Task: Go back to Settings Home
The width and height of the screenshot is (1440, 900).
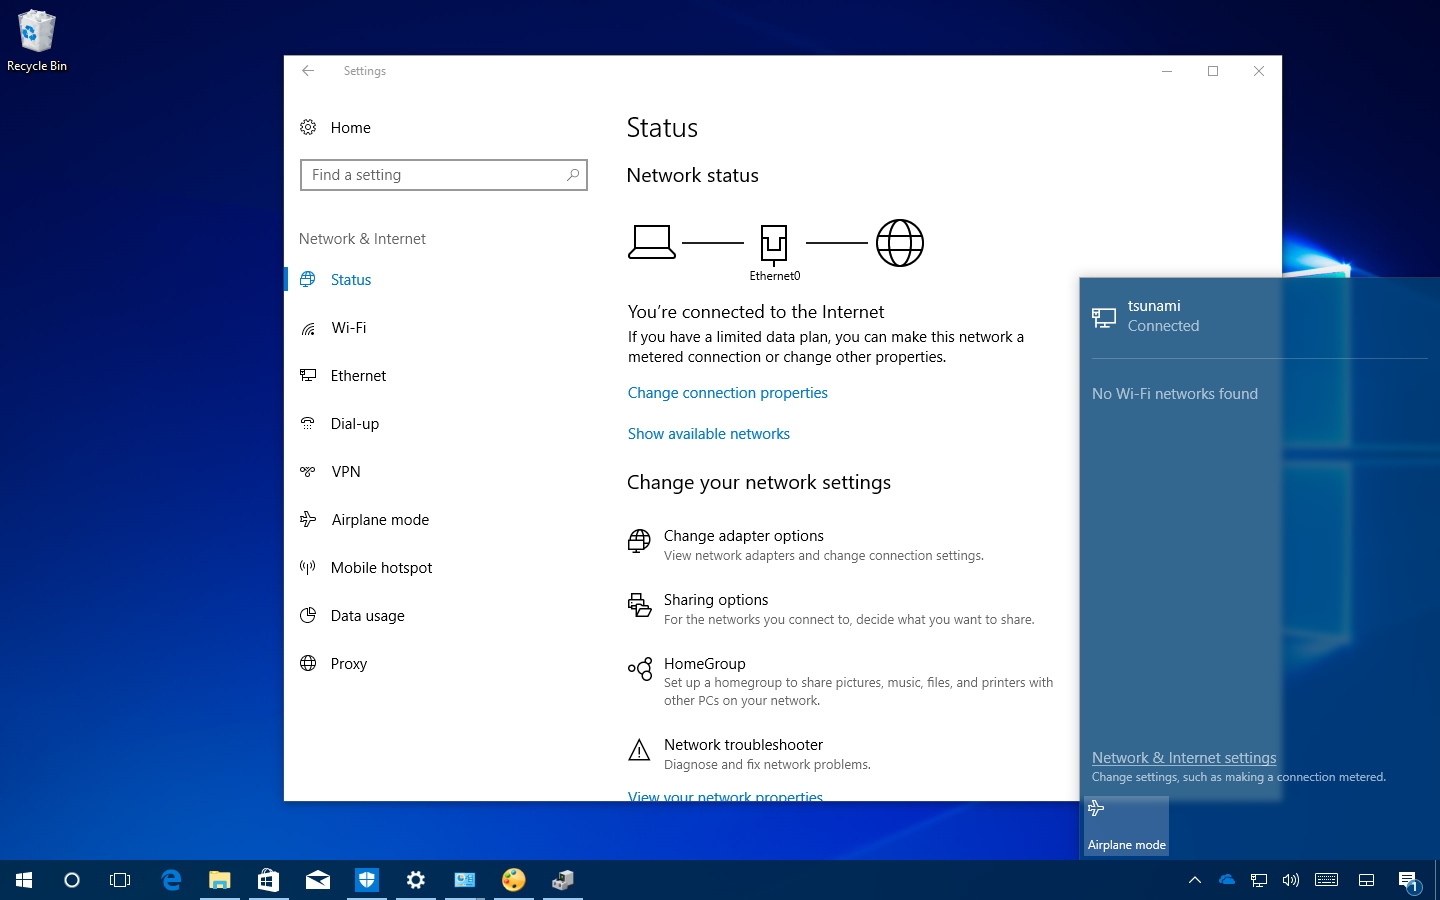Action: pyautogui.click(x=350, y=127)
